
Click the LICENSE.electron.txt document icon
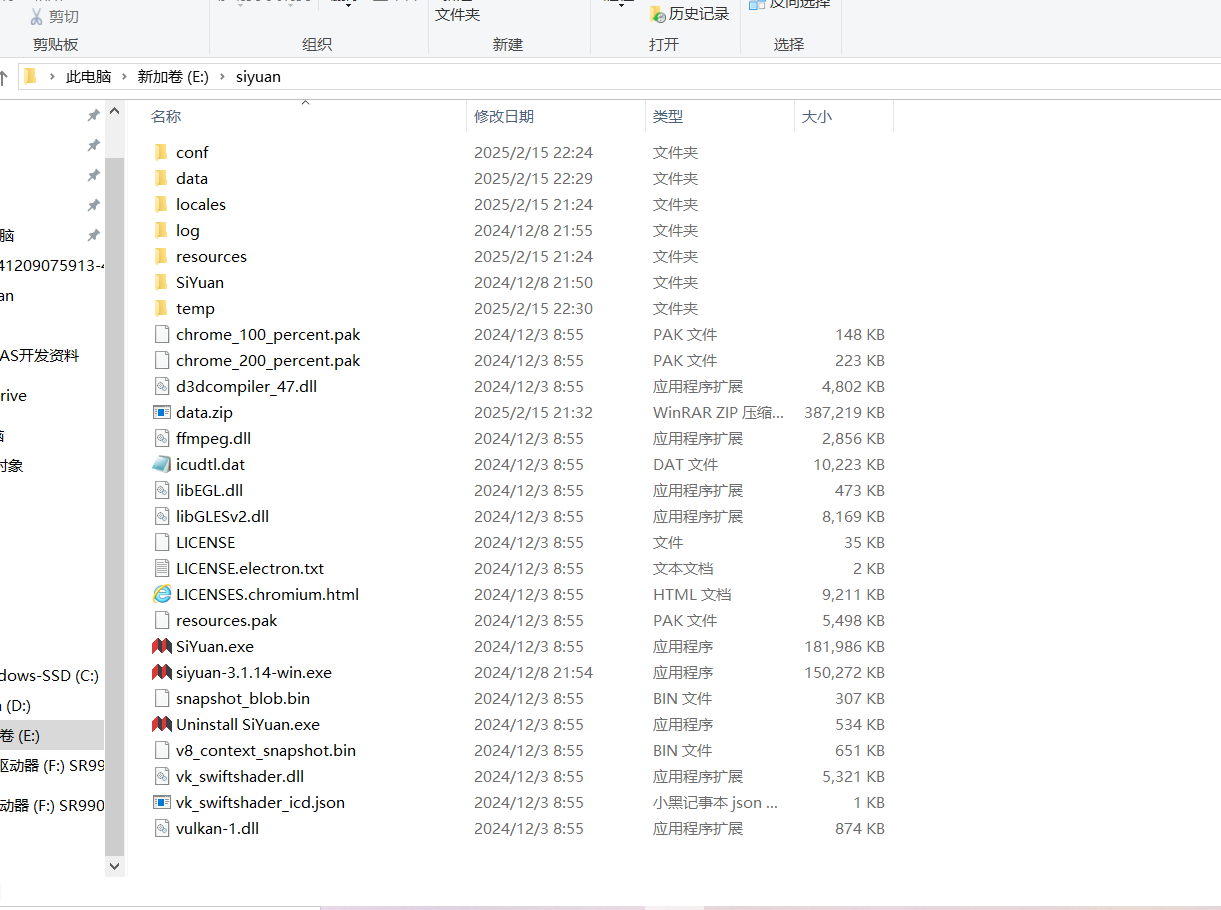pyautogui.click(x=161, y=568)
